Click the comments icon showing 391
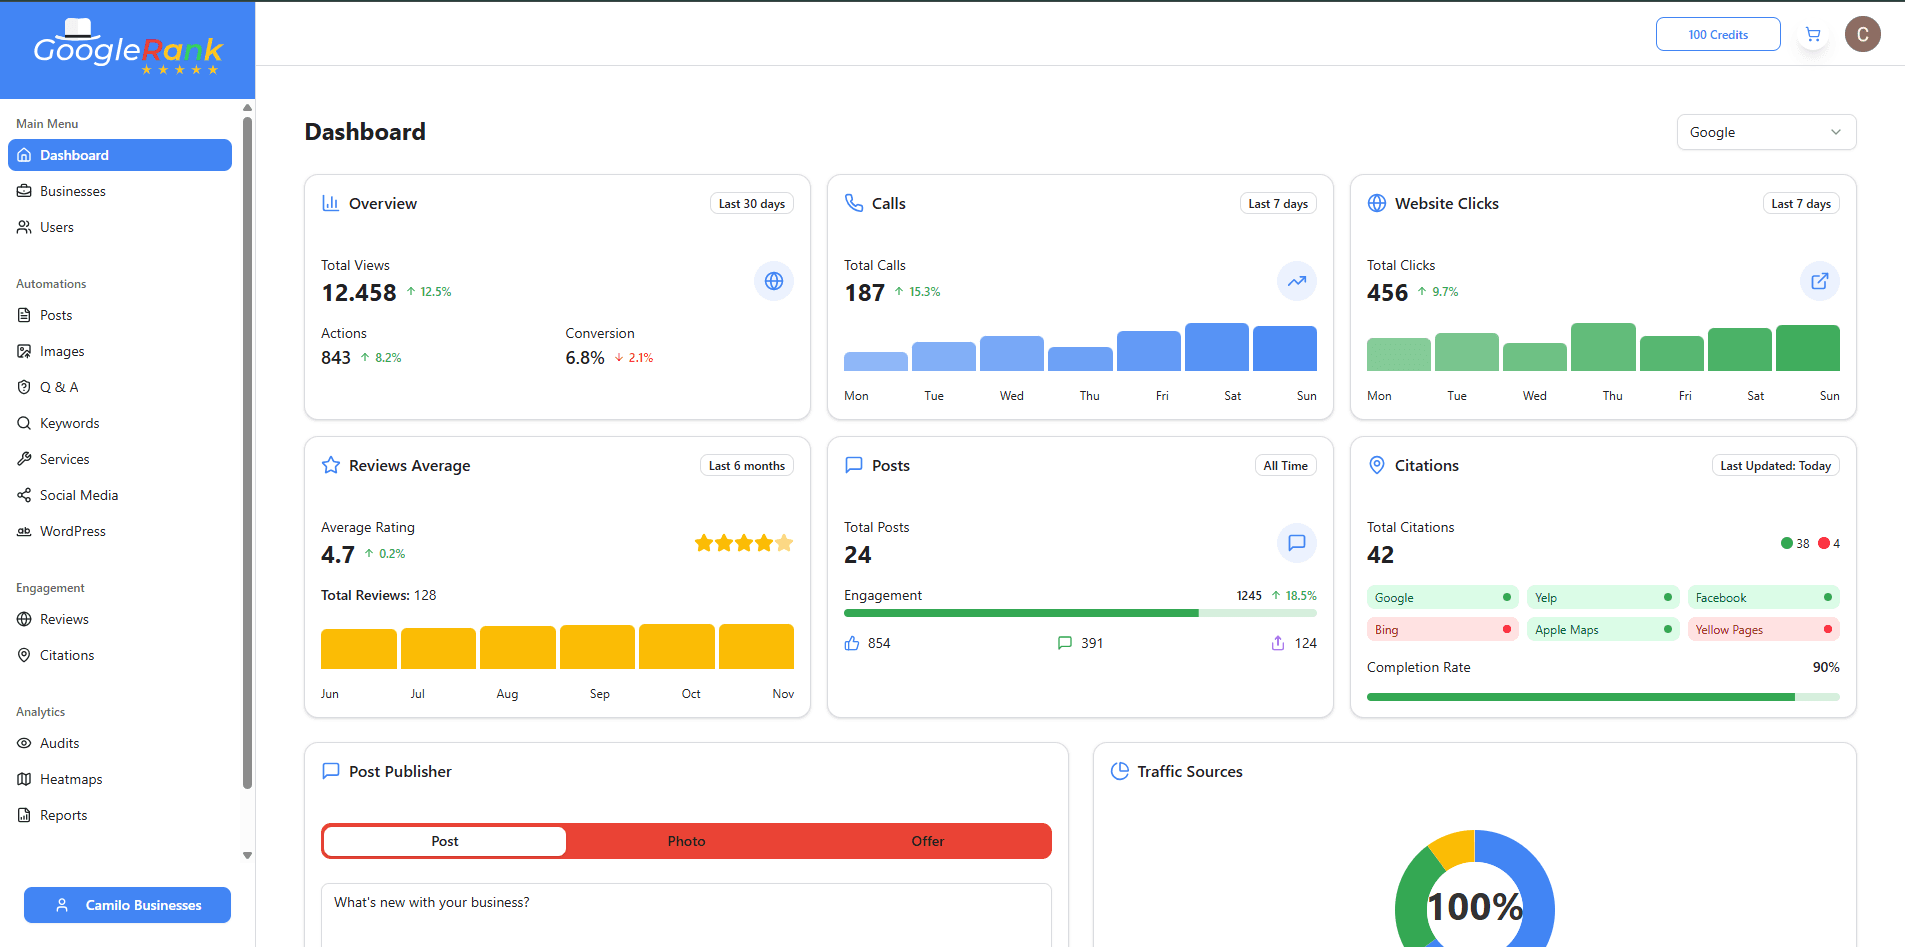 coord(1065,643)
